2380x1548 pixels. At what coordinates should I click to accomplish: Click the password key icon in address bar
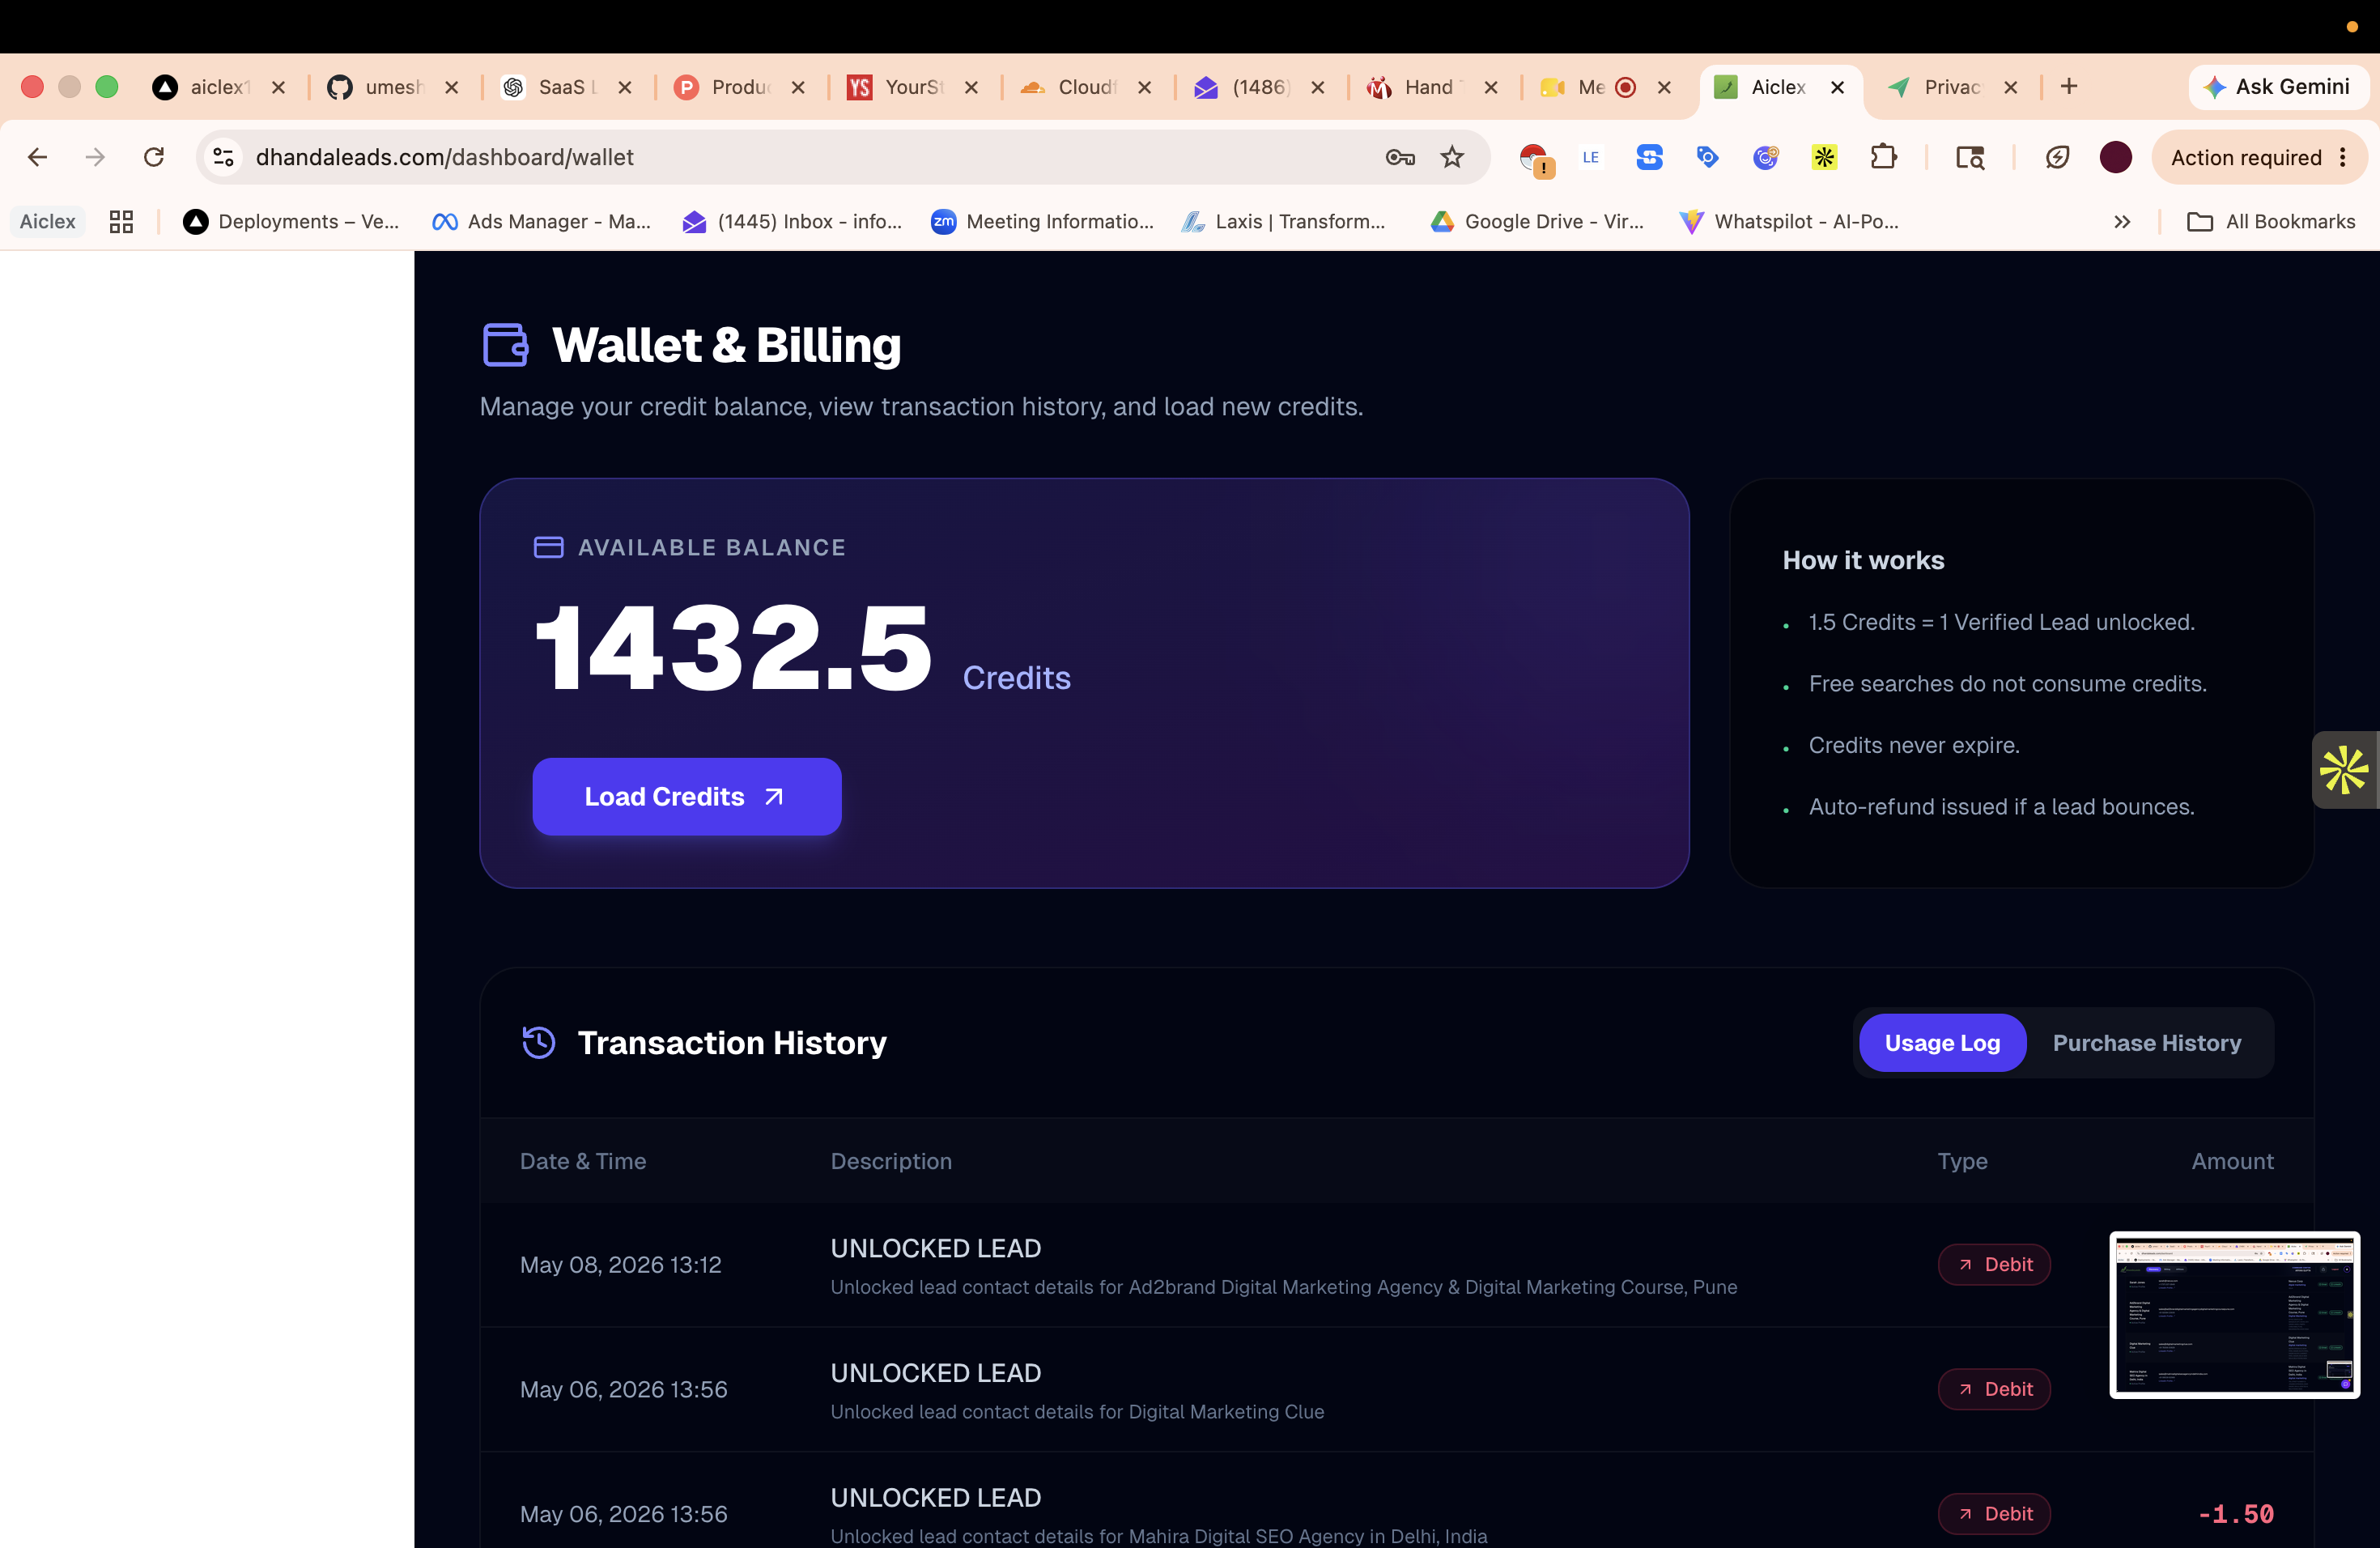[1400, 157]
